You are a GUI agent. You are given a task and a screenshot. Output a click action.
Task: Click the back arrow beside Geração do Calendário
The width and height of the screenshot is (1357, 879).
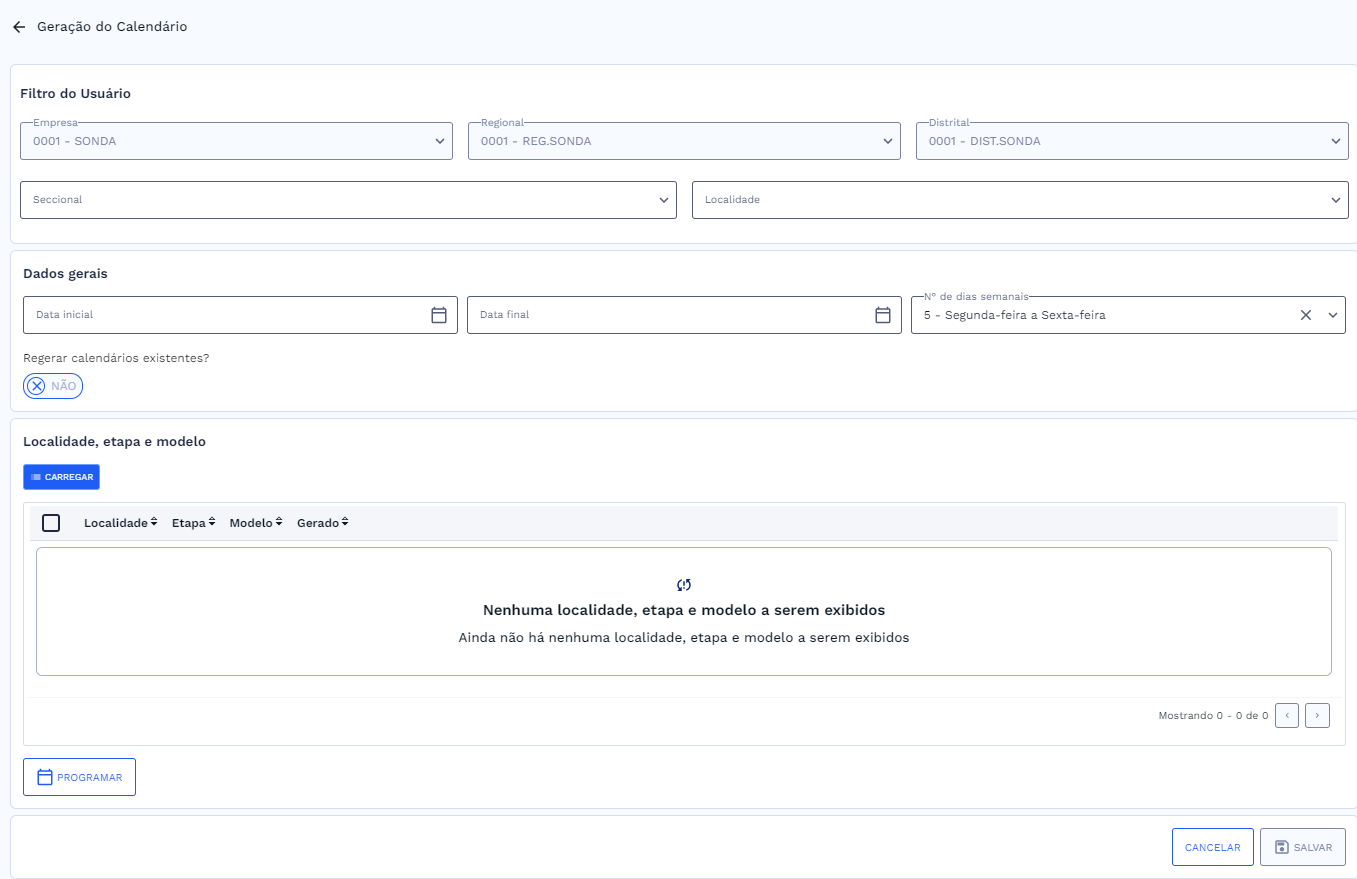[x=19, y=27]
